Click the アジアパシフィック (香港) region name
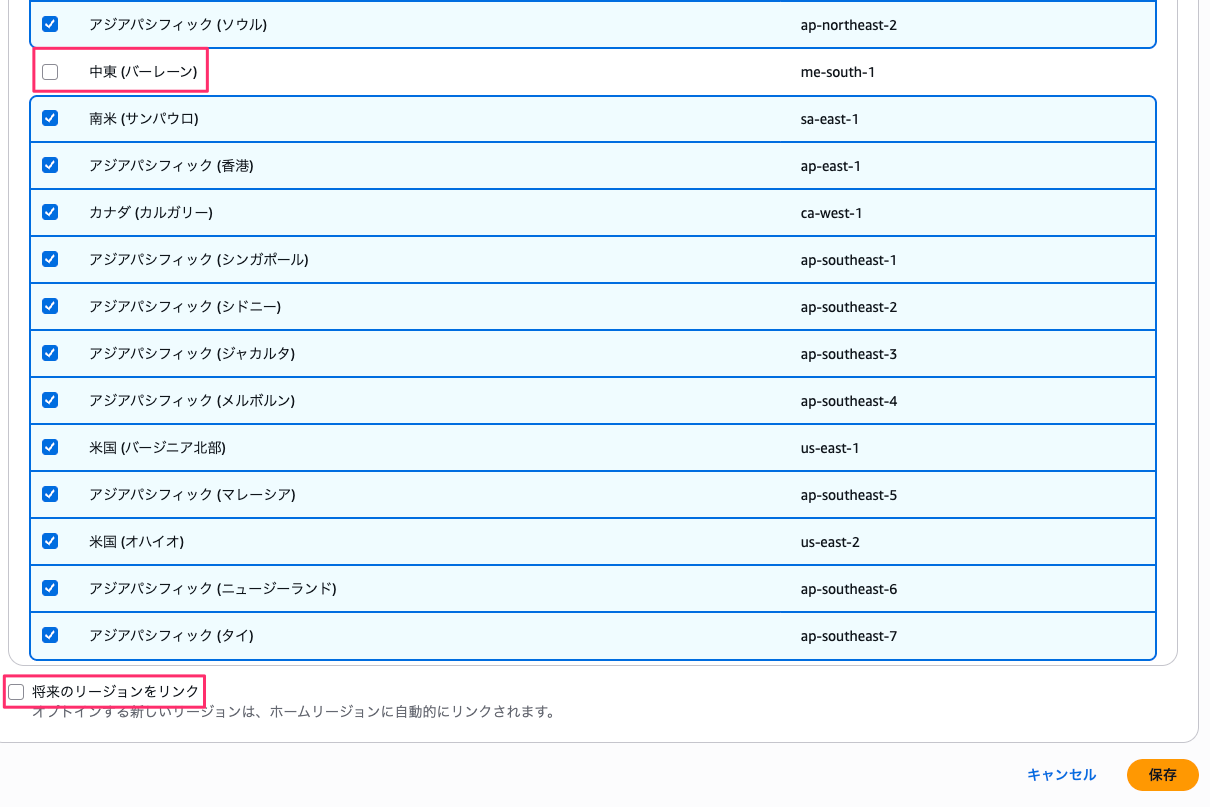The image size is (1210, 807). pyautogui.click(x=171, y=166)
